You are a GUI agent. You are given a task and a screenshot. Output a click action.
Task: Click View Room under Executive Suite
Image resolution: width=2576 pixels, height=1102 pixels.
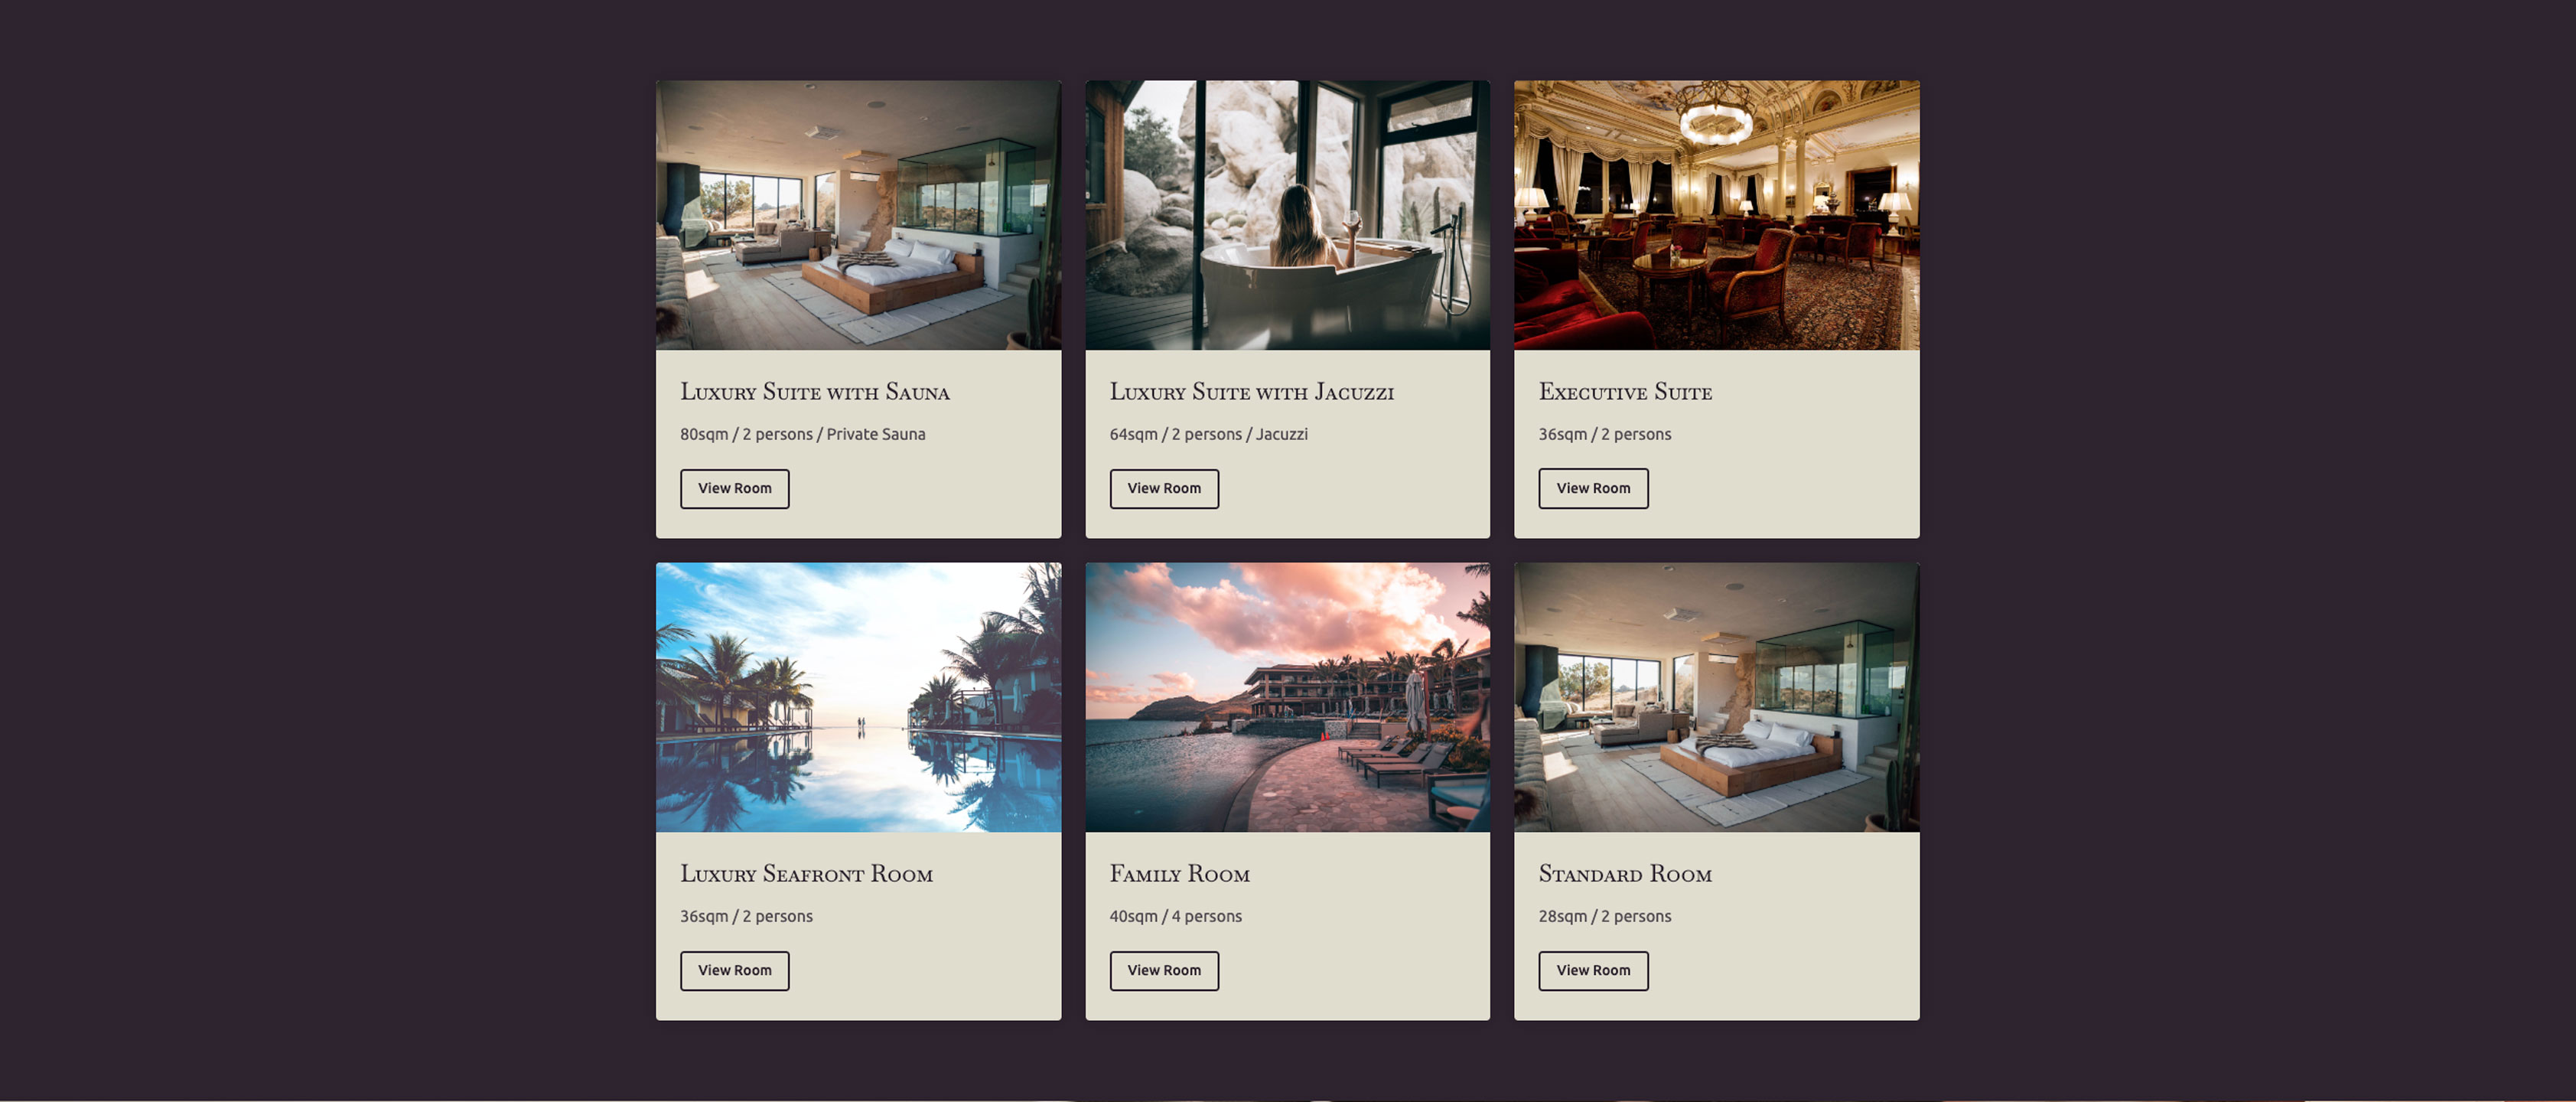[x=1592, y=488]
